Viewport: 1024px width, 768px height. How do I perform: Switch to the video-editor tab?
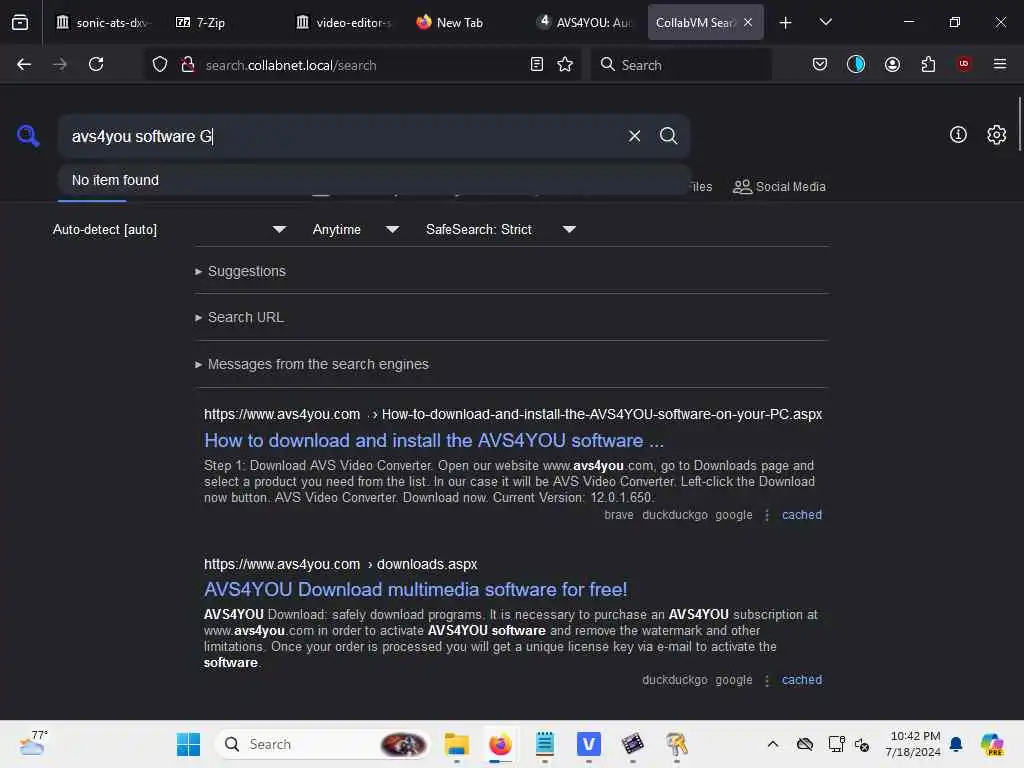[x=344, y=22]
